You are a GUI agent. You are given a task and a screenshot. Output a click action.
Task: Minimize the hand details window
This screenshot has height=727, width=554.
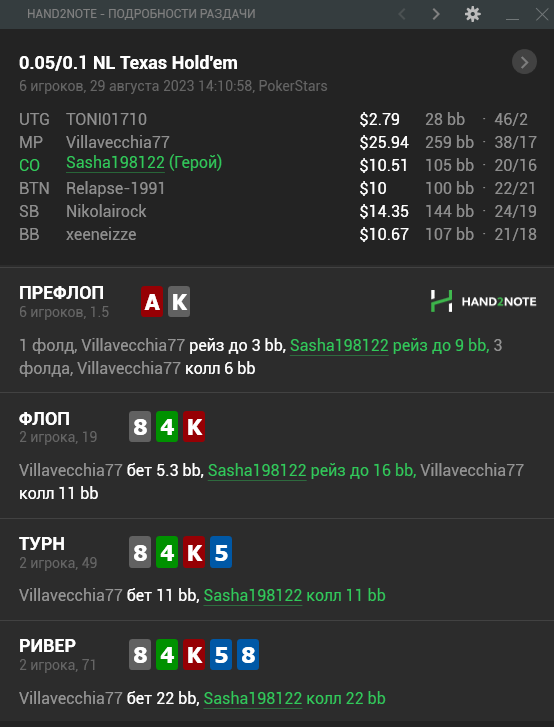point(512,14)
